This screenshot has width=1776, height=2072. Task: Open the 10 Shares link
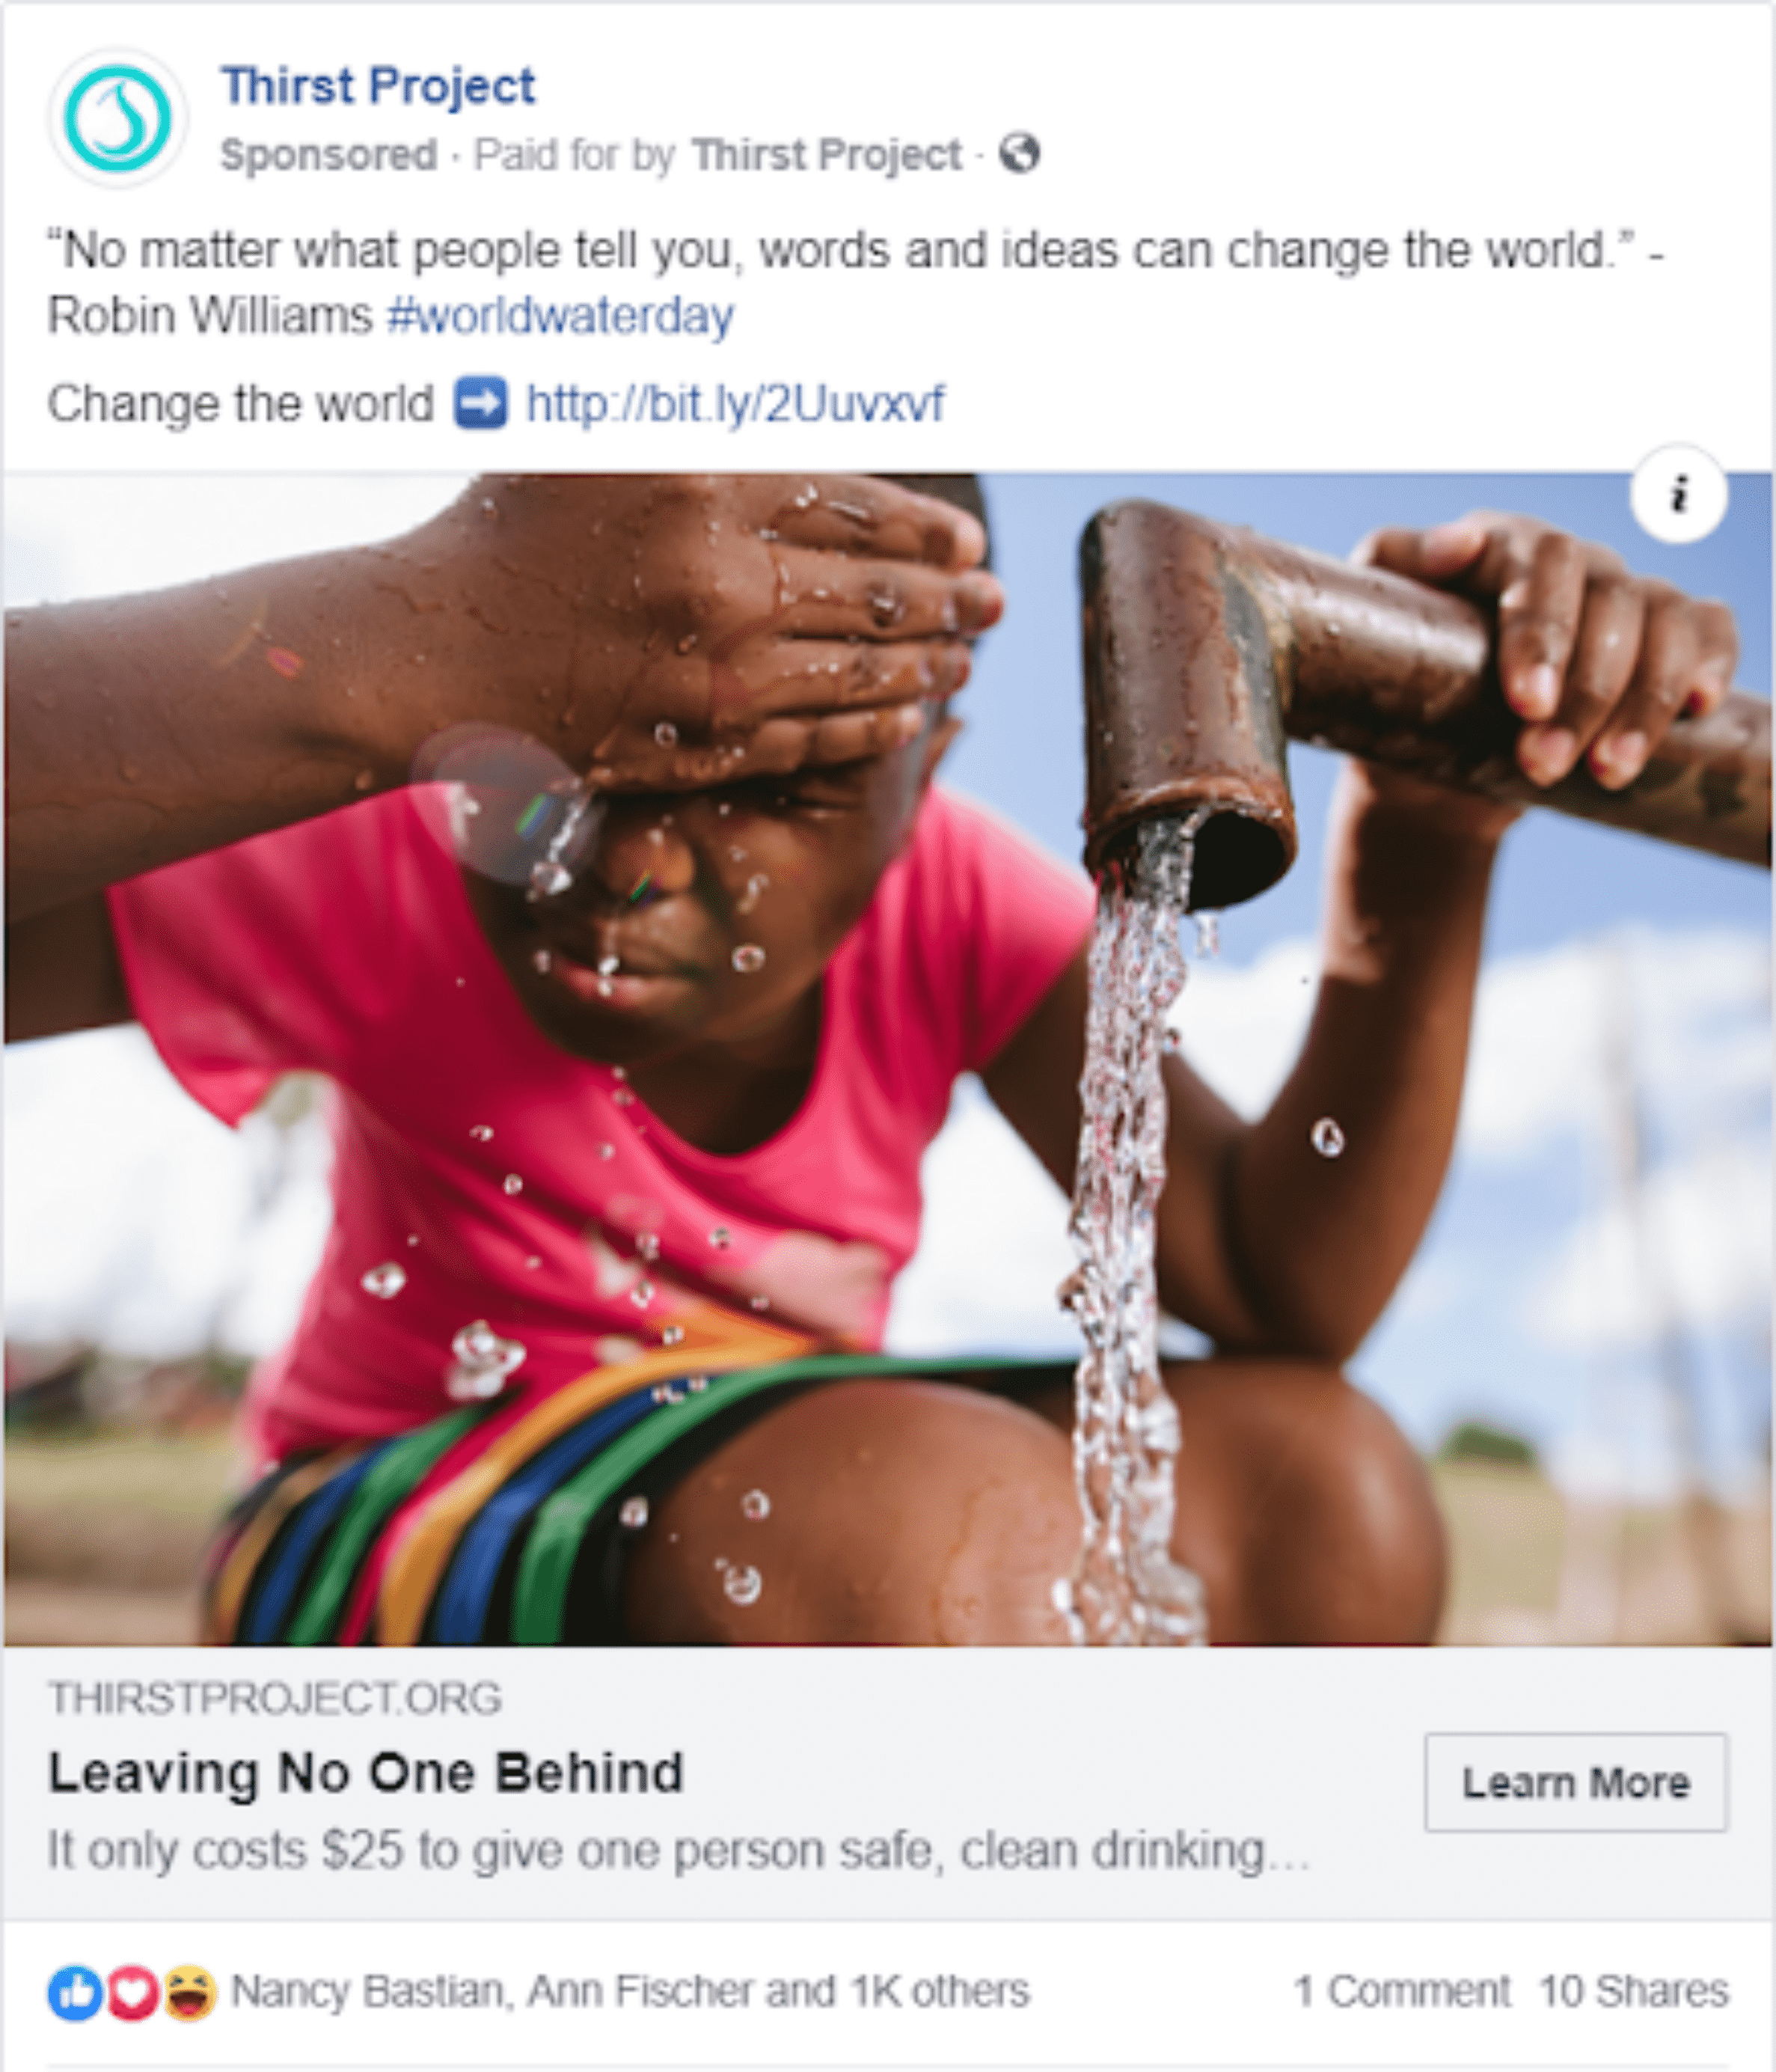(1634, 1991)
